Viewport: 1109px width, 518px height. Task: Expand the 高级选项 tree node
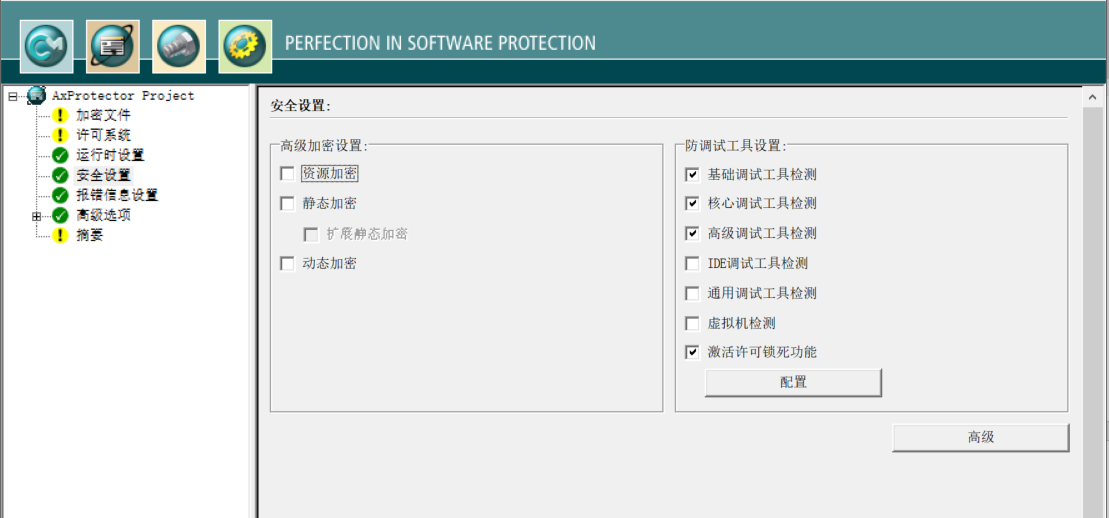coord(37,216)
